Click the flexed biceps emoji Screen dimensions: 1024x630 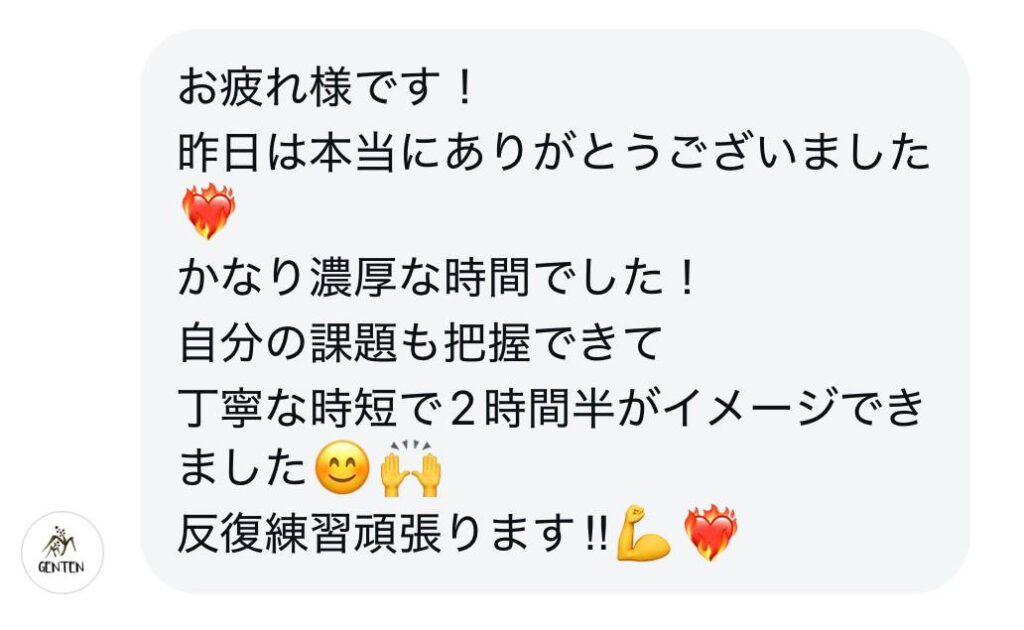pyautogui.click(x=644, y=533)
